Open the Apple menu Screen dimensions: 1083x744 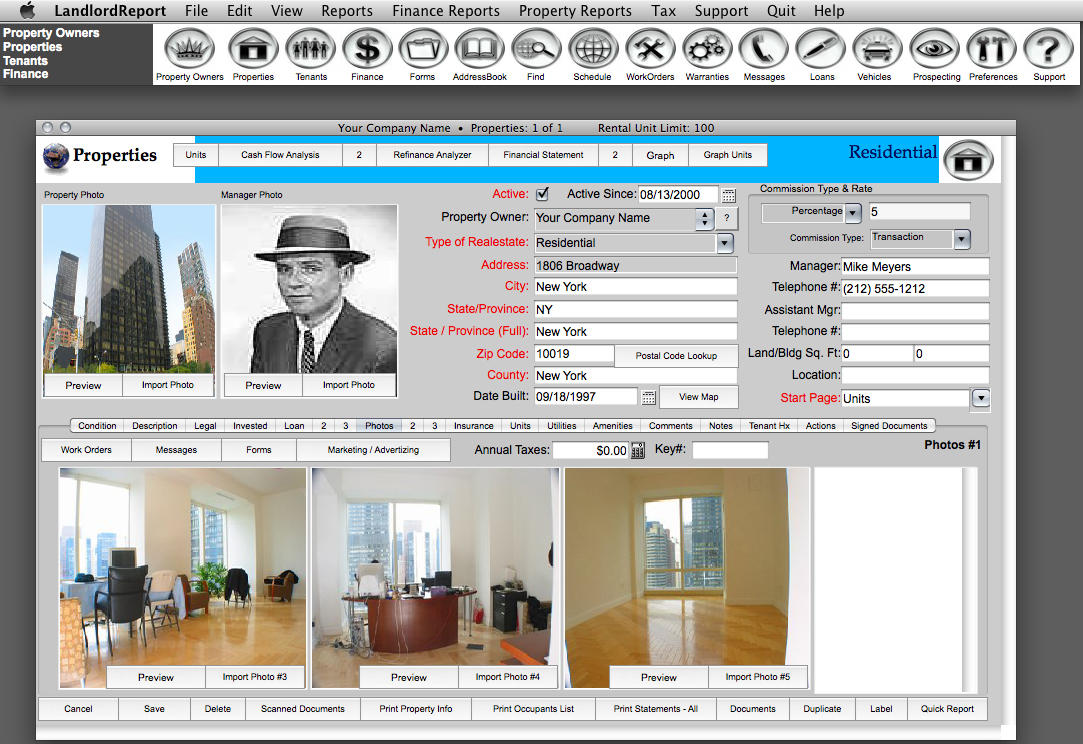[28, 10]
